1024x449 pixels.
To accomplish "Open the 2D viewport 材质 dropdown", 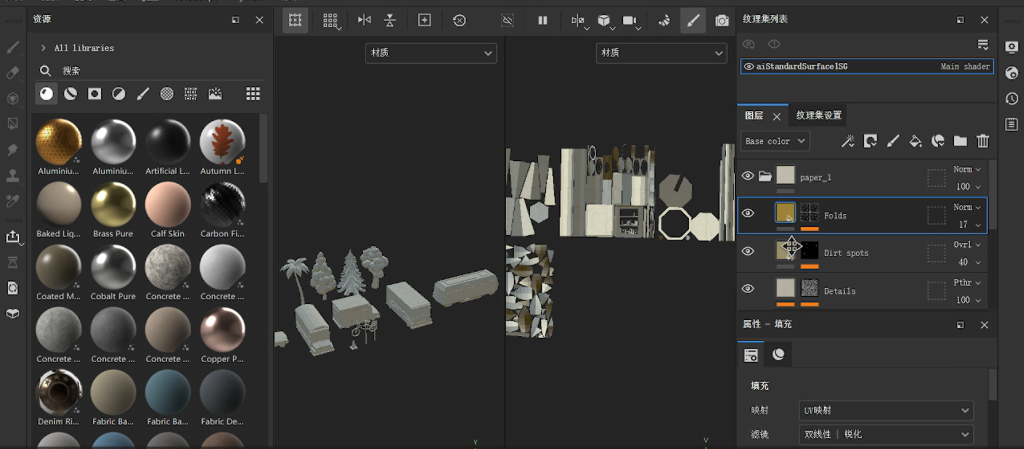I will pos(662,54).
